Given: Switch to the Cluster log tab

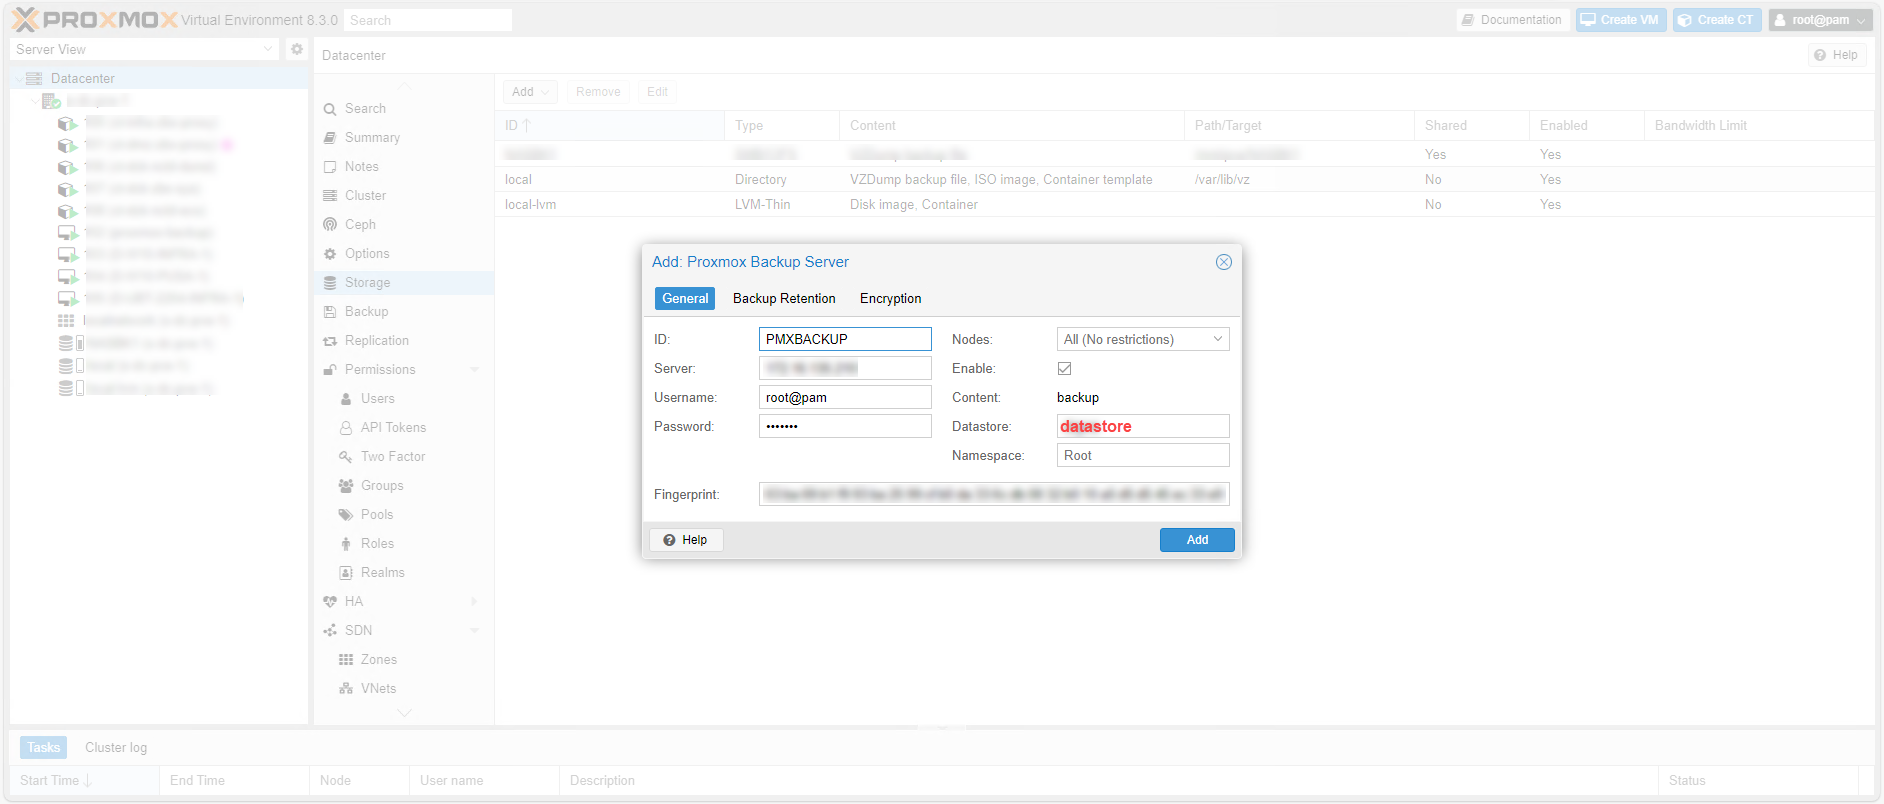Looking at the screenshot, I should pos(116,748).
